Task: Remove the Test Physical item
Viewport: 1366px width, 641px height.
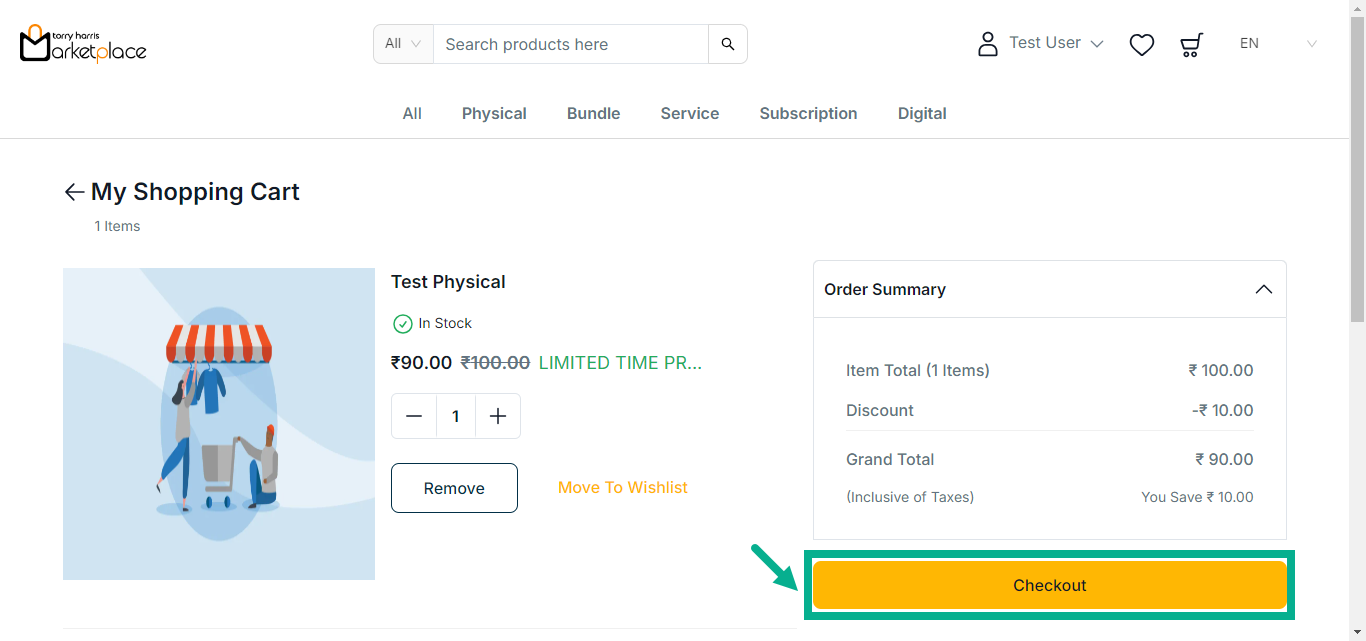Action: (454, 488)
